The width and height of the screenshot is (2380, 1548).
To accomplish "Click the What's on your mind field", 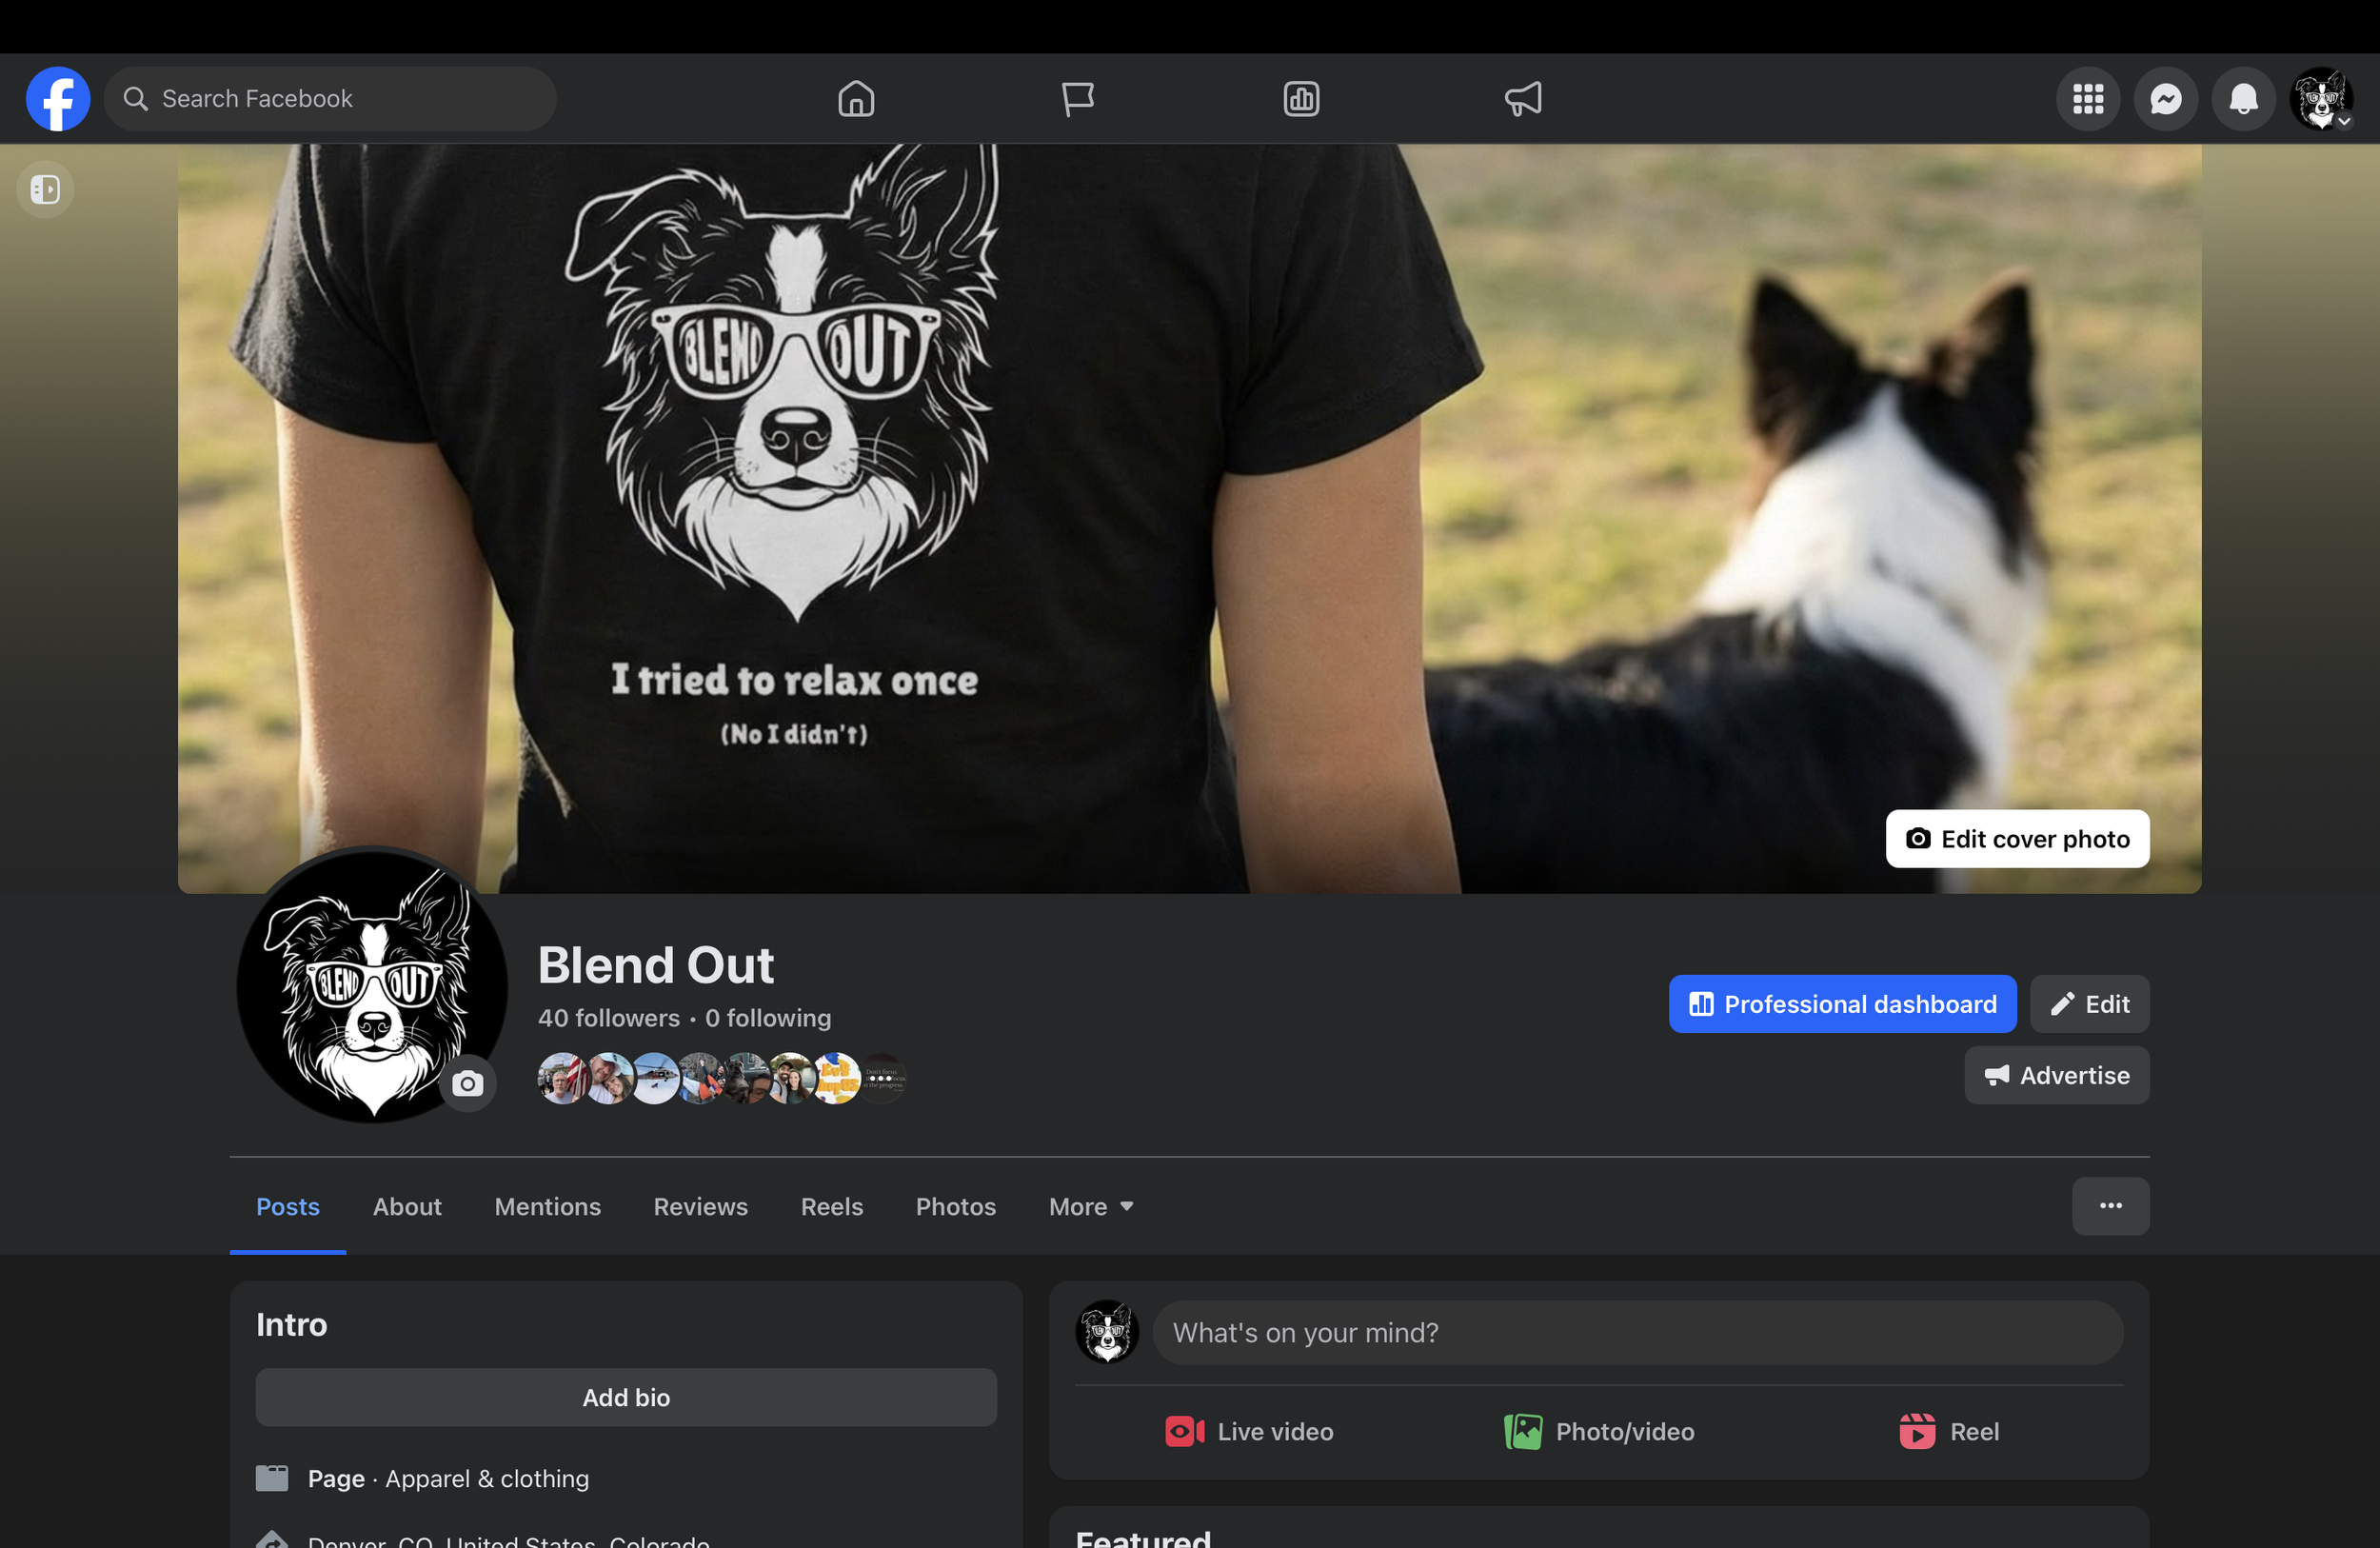I will click(1637, 1333).
